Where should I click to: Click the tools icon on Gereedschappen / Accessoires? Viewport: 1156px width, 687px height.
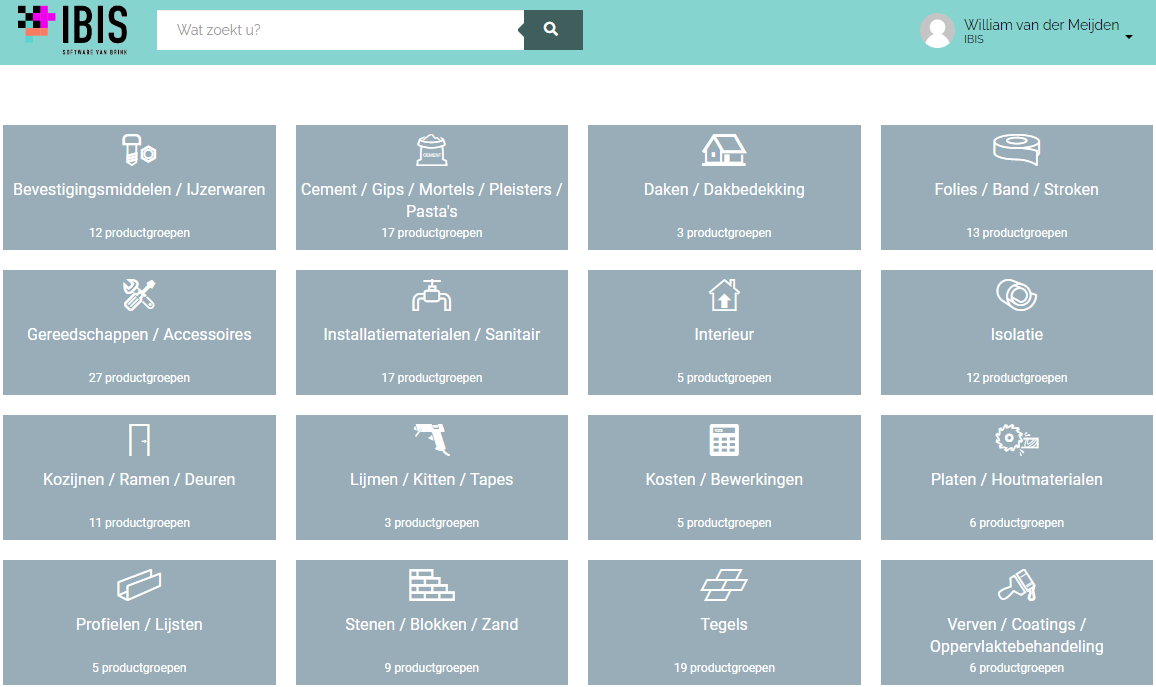pos(139,294)
